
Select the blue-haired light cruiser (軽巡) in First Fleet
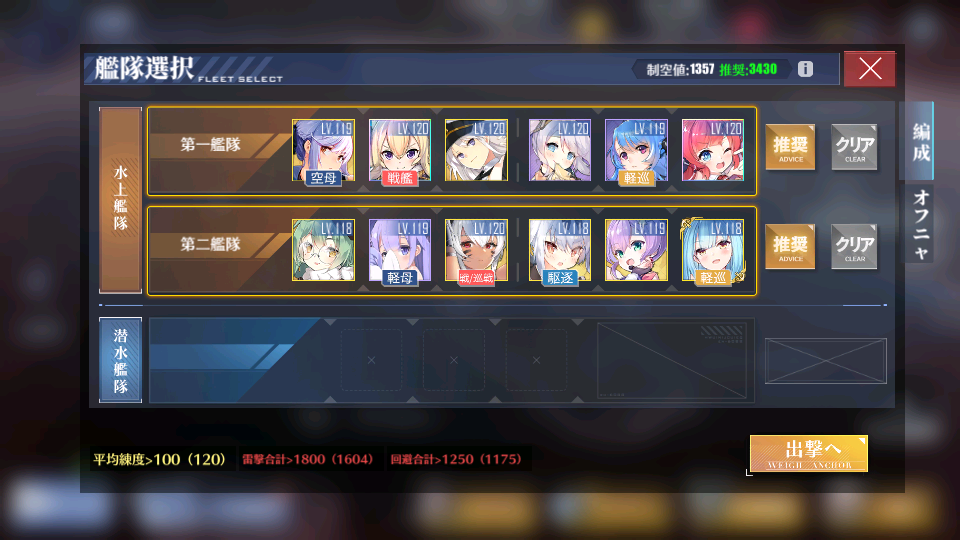coord(636,150)
